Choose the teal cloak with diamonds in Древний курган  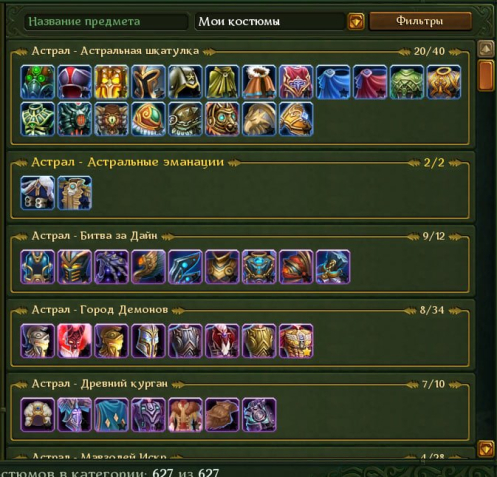[x=111, y=415]
